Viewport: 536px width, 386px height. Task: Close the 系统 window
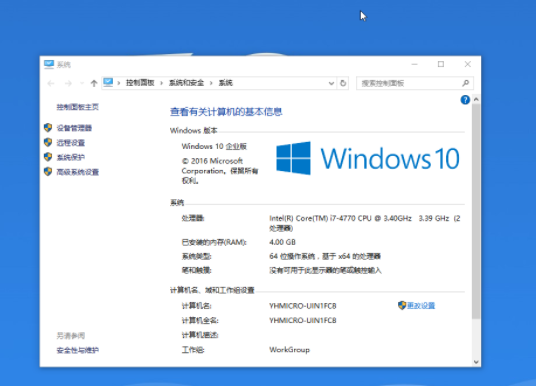[x=468, y=64]
